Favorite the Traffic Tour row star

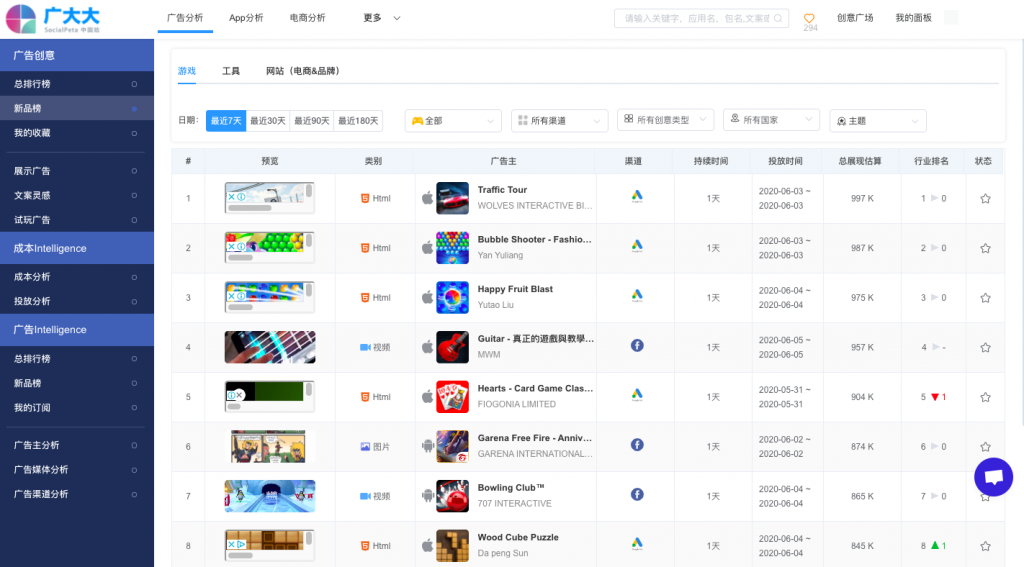click(985, 199)
